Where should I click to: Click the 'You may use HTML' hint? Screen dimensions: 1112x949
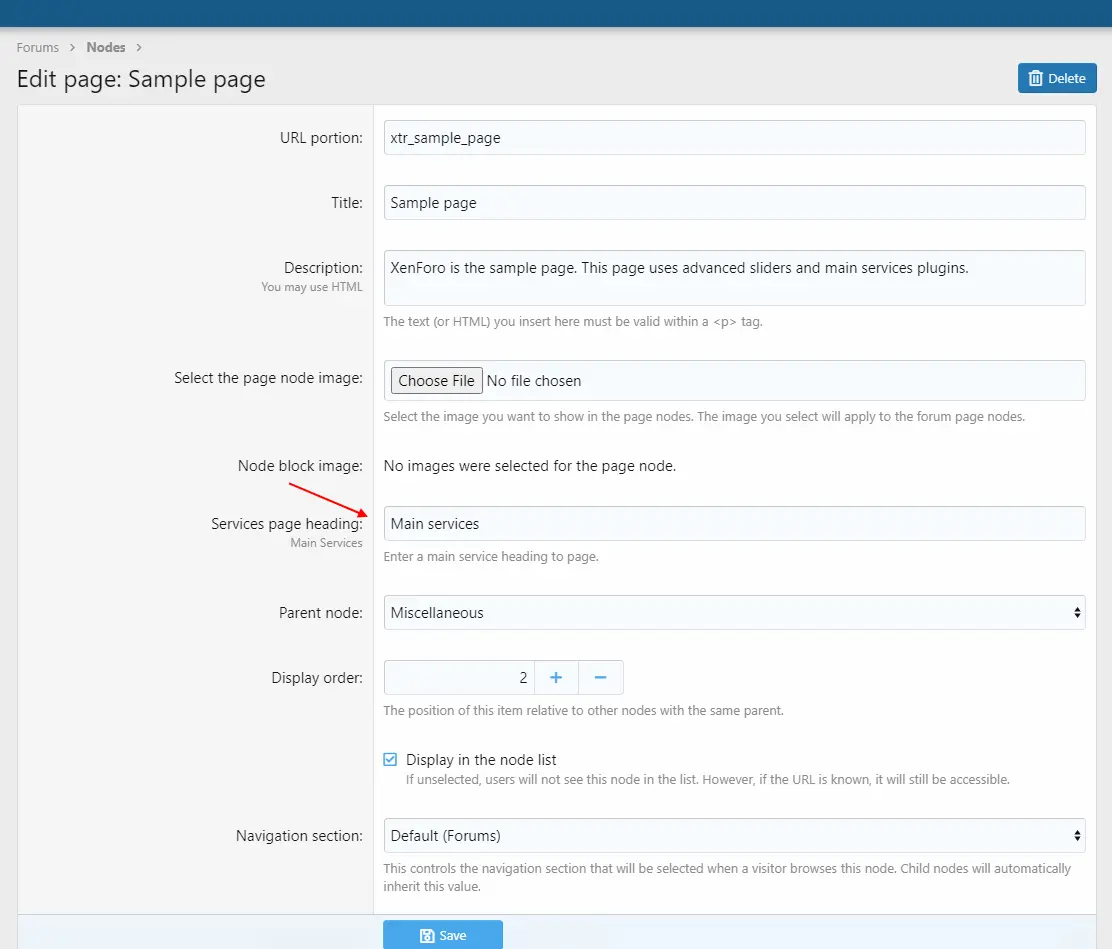311,287
